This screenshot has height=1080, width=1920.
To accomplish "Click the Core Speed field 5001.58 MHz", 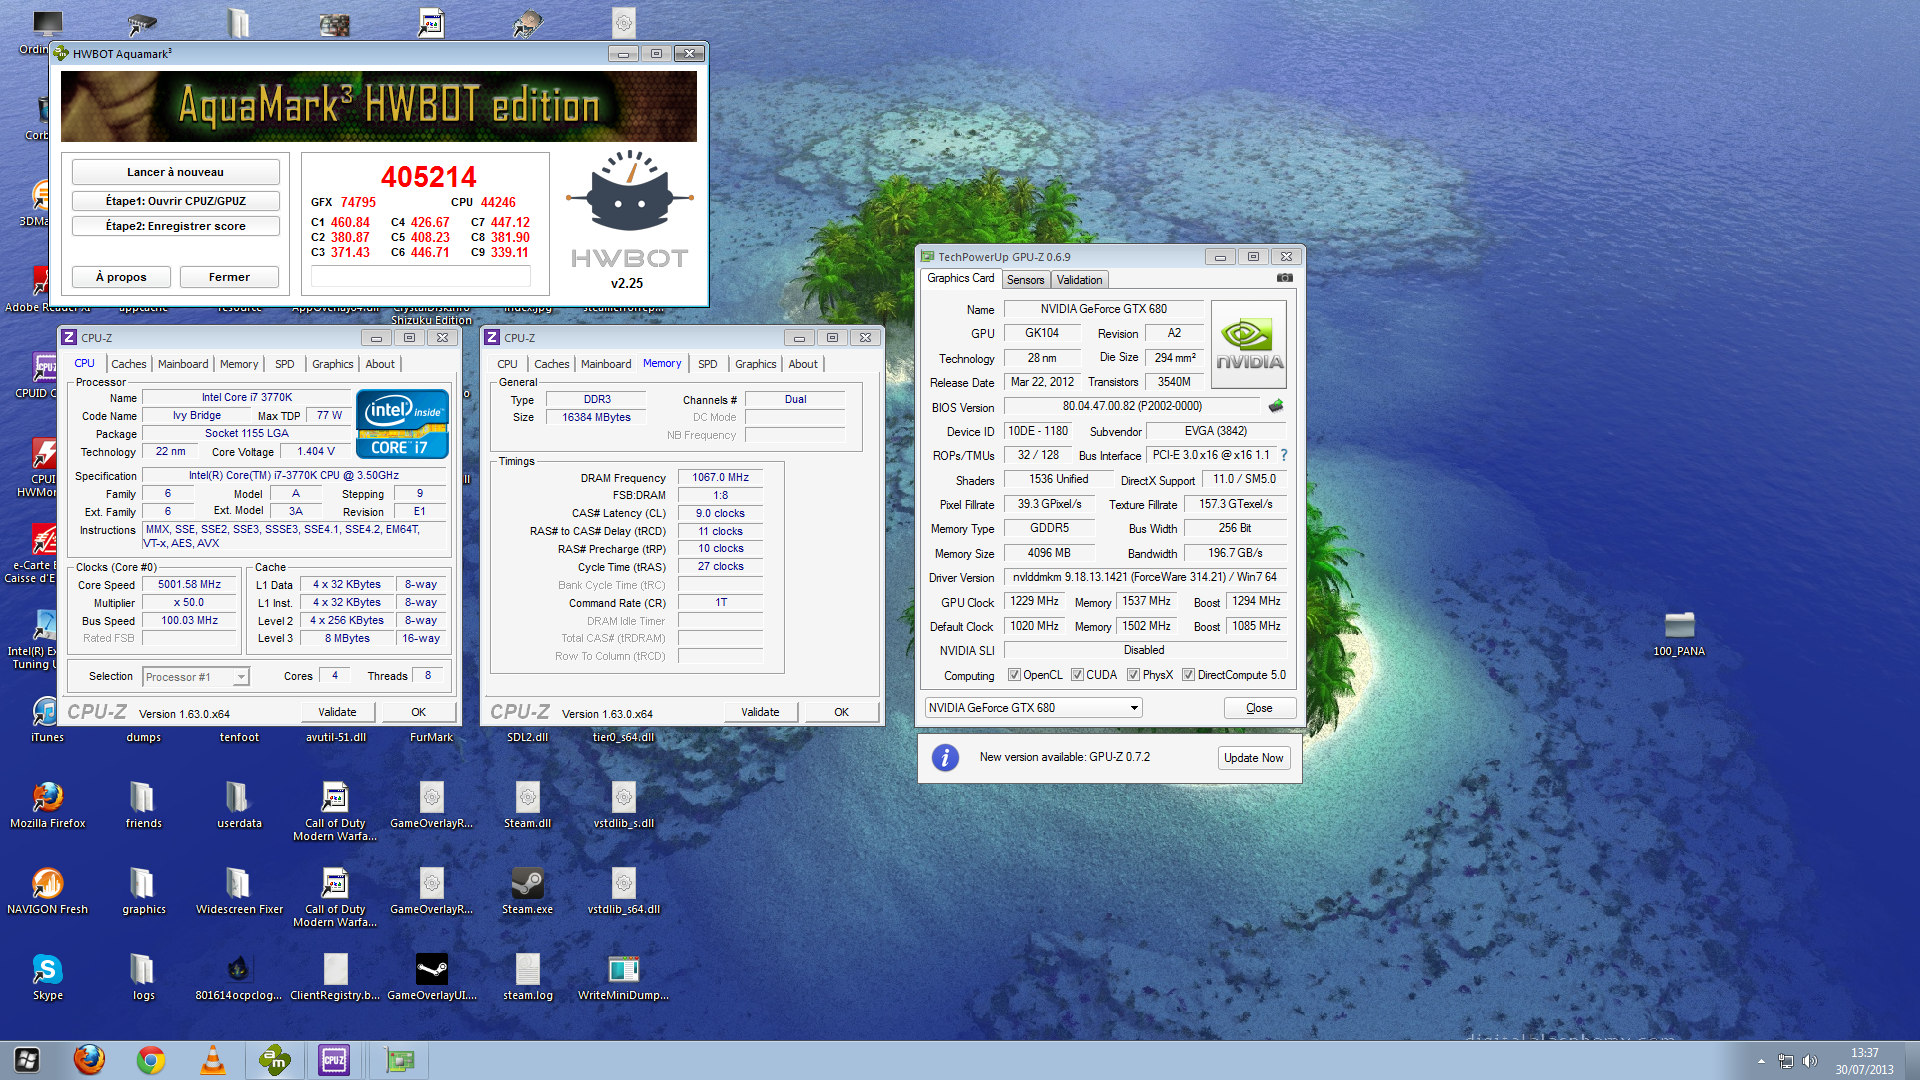I will [190, 585].
